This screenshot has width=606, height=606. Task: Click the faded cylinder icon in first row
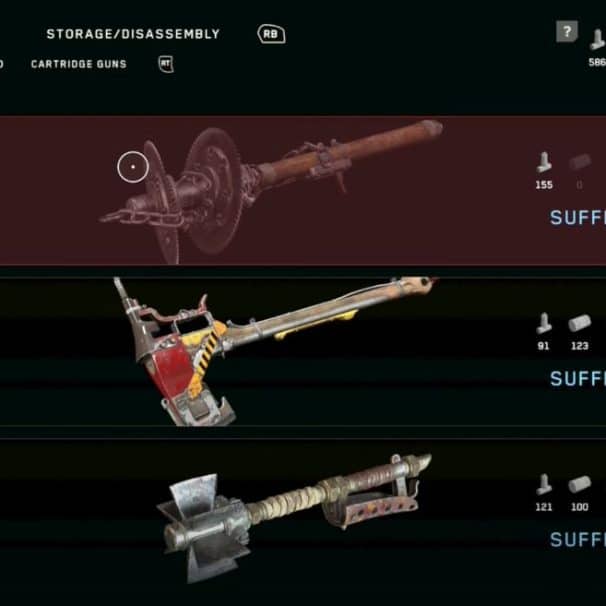click(x=580, y=162)
